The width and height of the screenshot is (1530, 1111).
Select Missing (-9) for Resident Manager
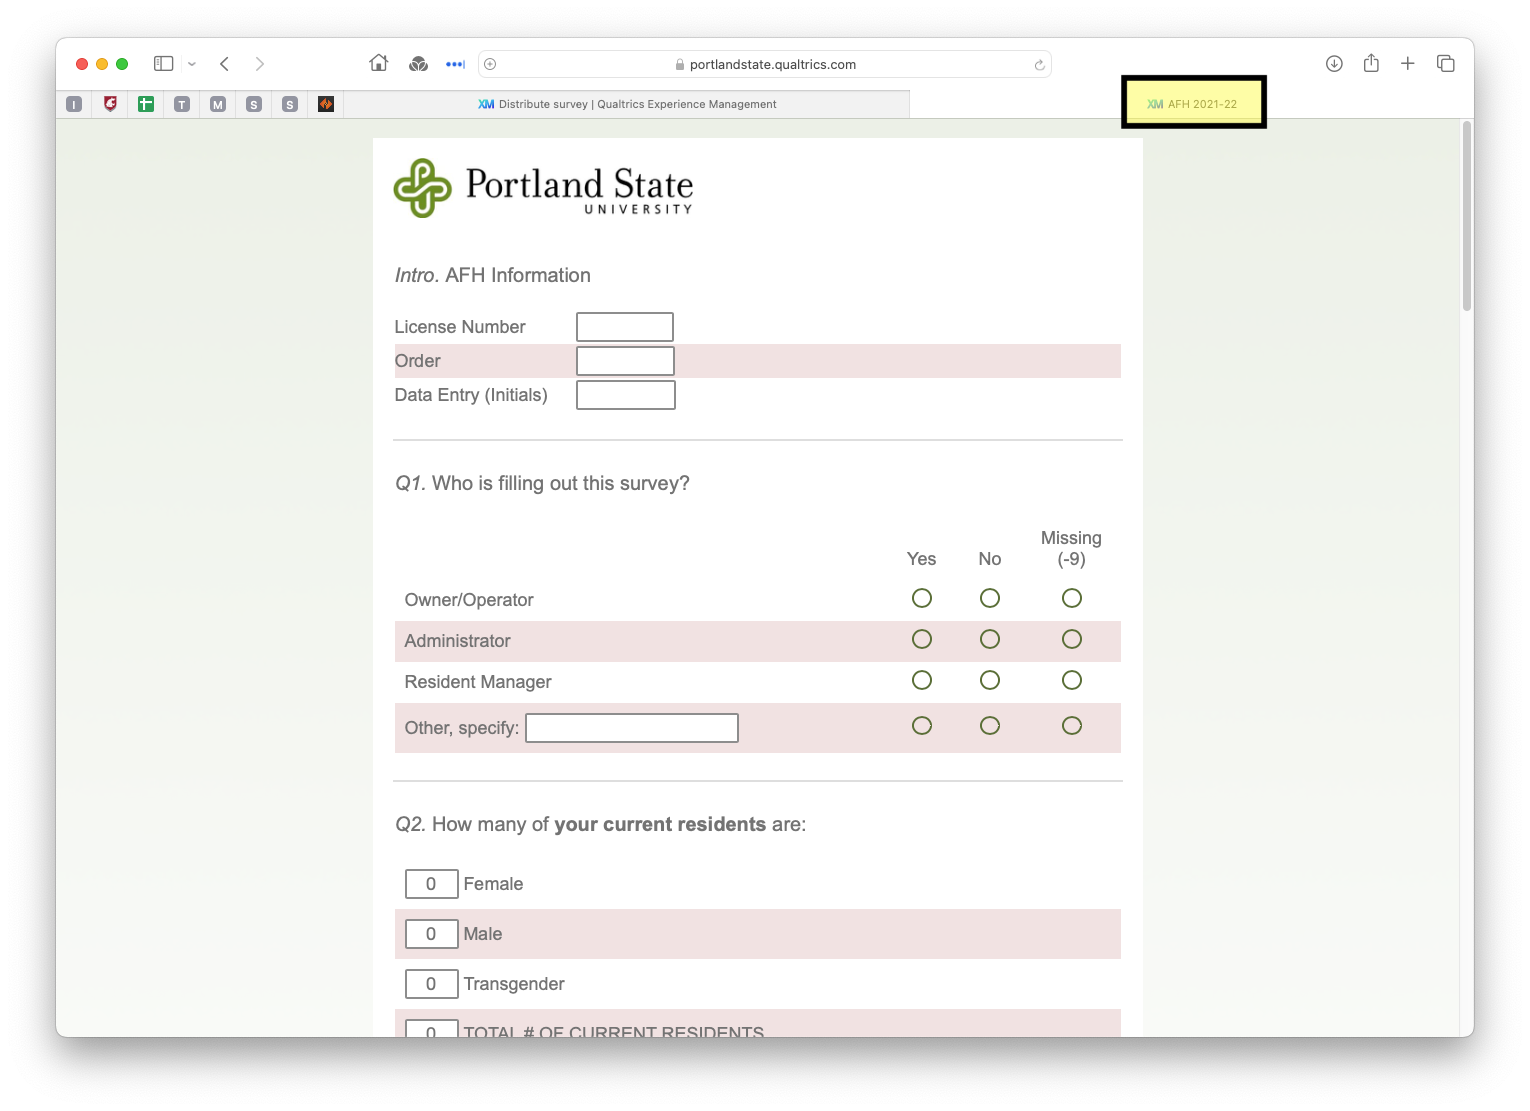(1072, 680)
